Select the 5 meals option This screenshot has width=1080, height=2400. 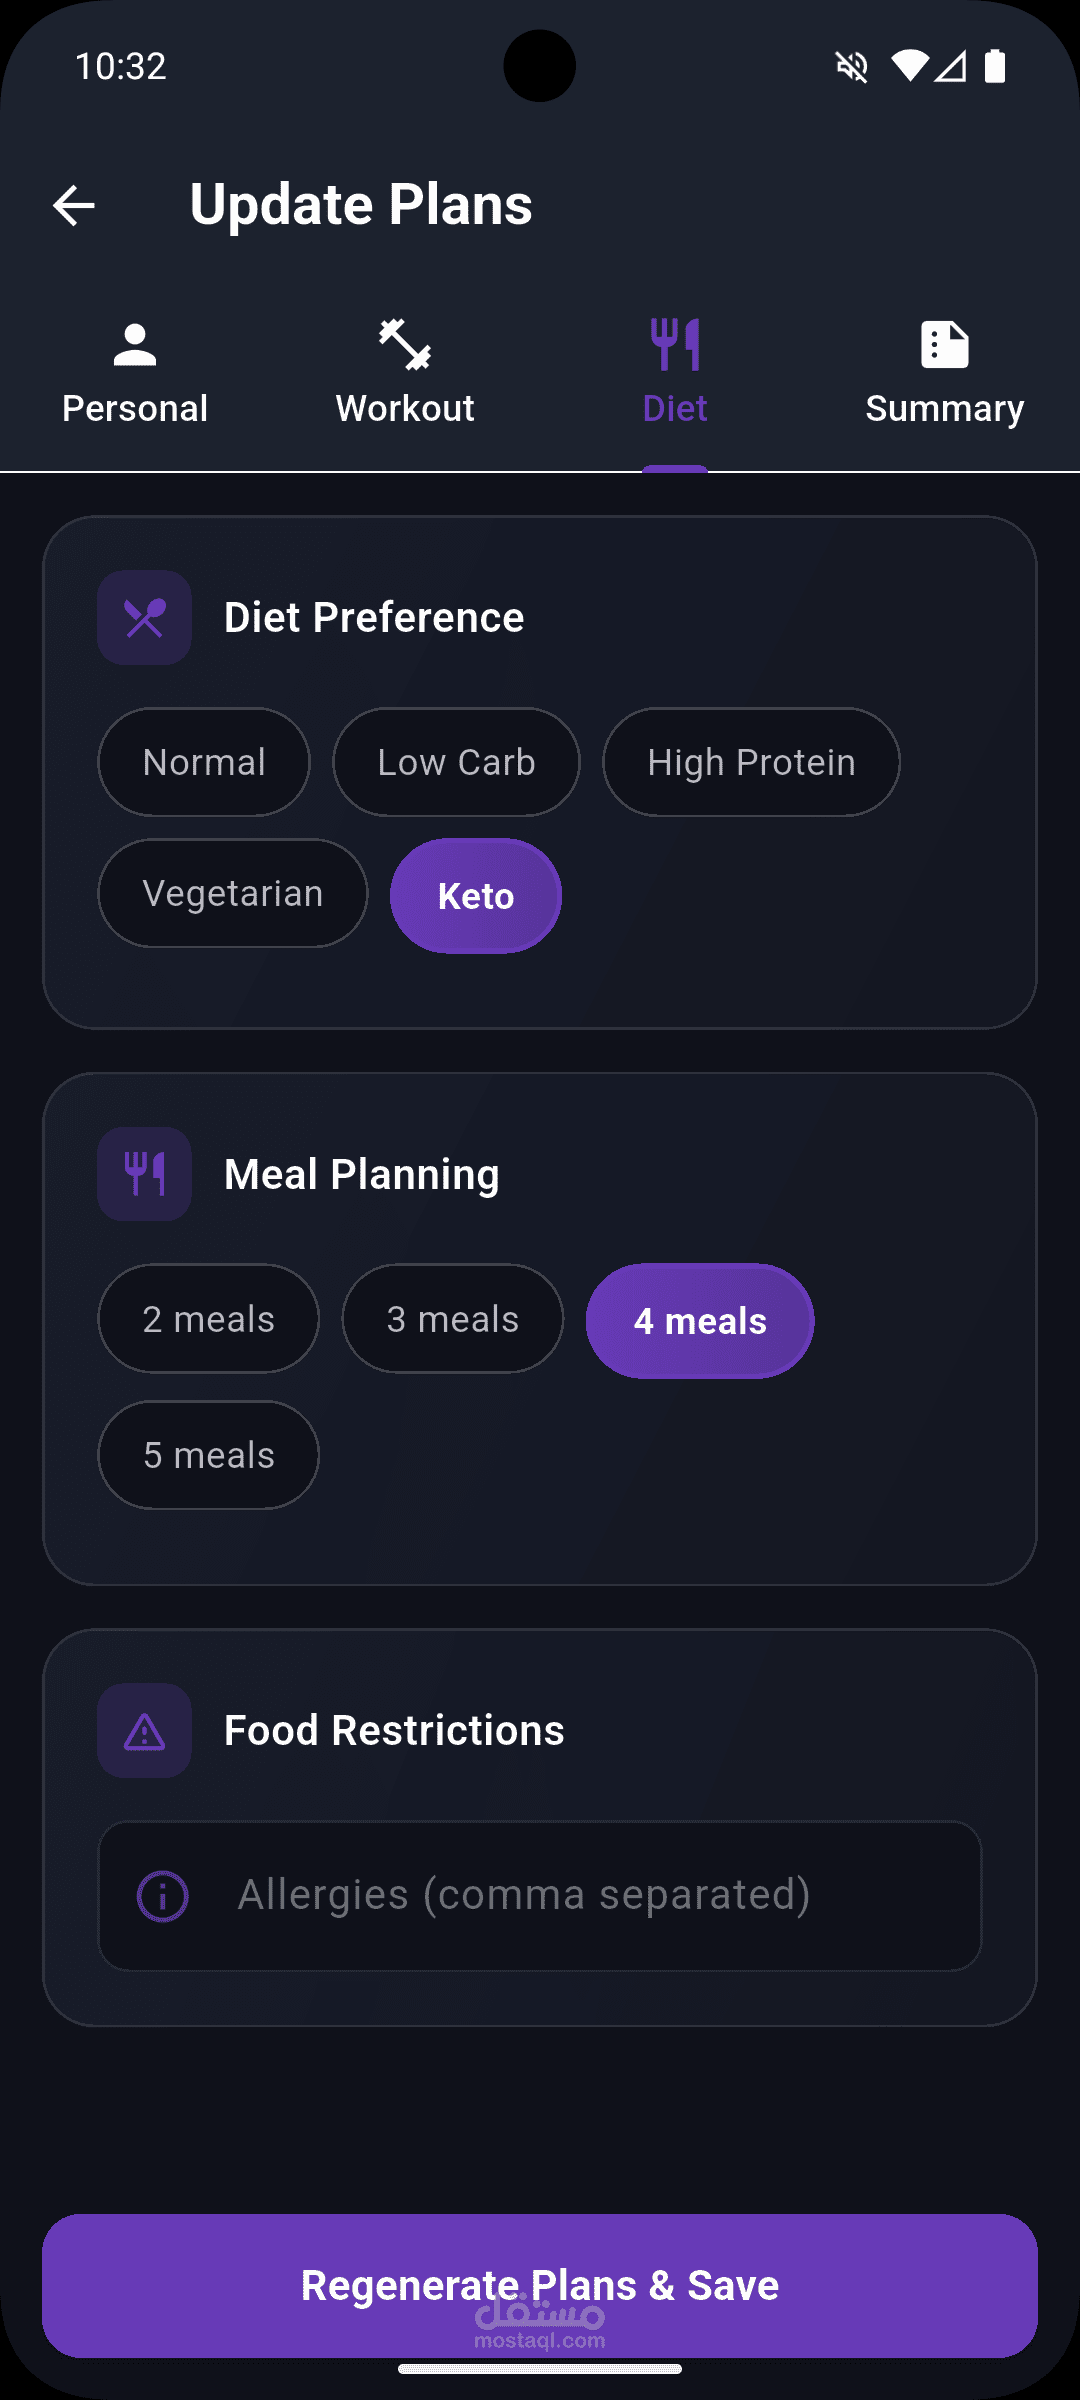coord(208,1455)
